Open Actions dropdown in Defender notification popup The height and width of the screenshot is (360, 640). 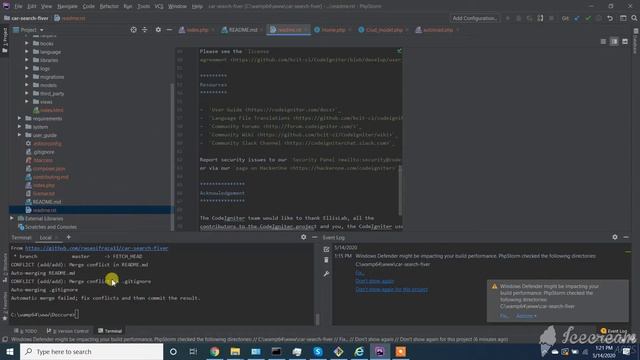(x=526, y=316)
